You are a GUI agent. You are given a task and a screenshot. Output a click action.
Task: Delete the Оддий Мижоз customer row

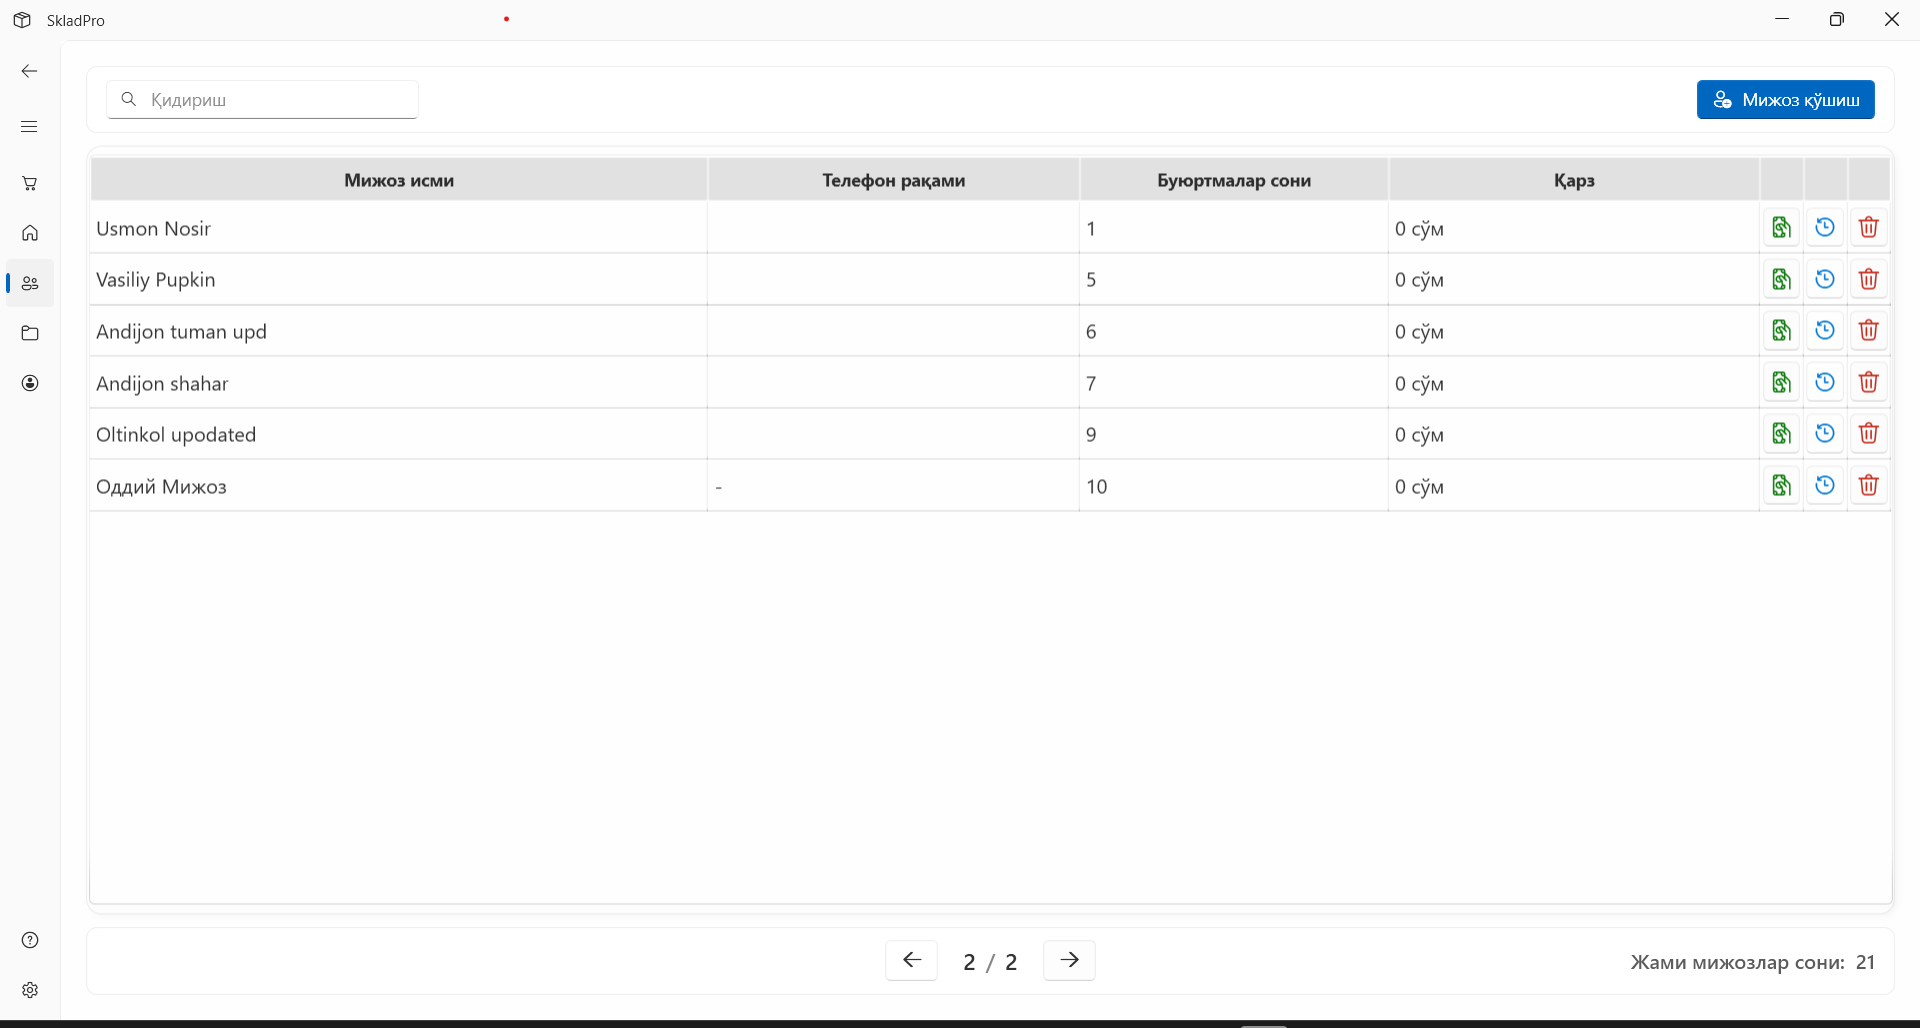click(x=1868, y=486)
